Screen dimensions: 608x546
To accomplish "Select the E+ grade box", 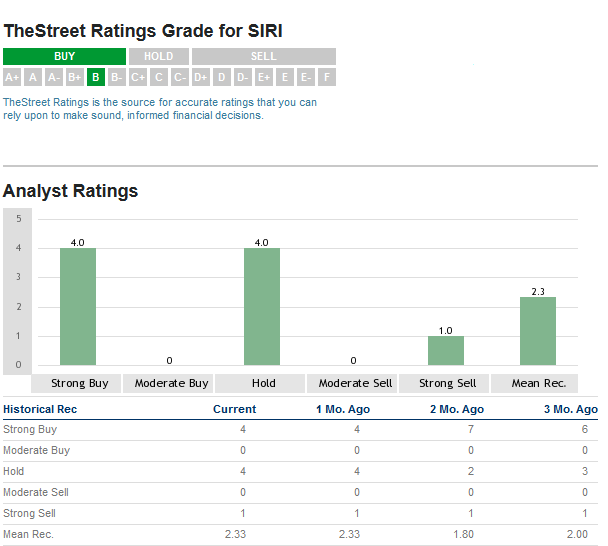I will tap(264, 77).
